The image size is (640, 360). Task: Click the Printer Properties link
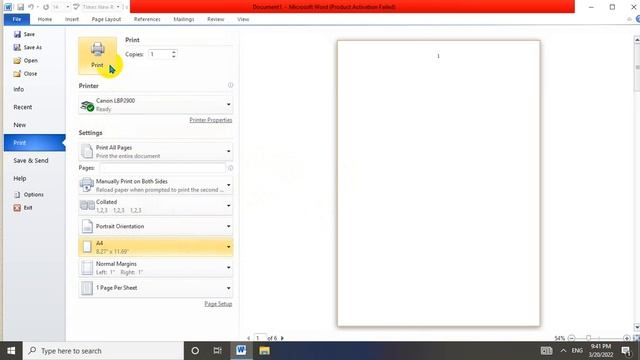[211, 120]
